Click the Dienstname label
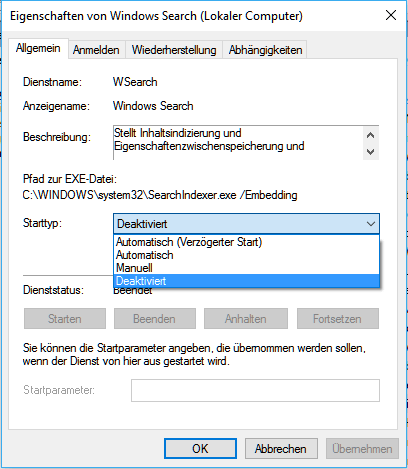408x469 pixels. pyautogui.click(x=52, y=82)
